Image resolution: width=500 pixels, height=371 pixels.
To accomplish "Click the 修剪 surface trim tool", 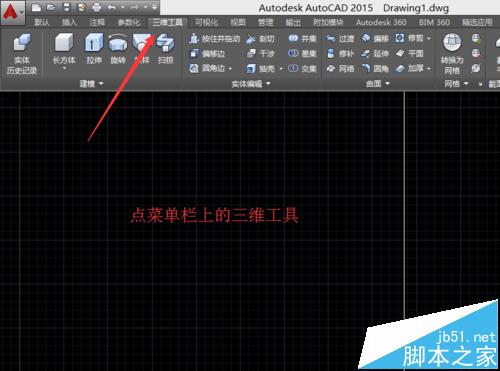I will pos(409,39).
